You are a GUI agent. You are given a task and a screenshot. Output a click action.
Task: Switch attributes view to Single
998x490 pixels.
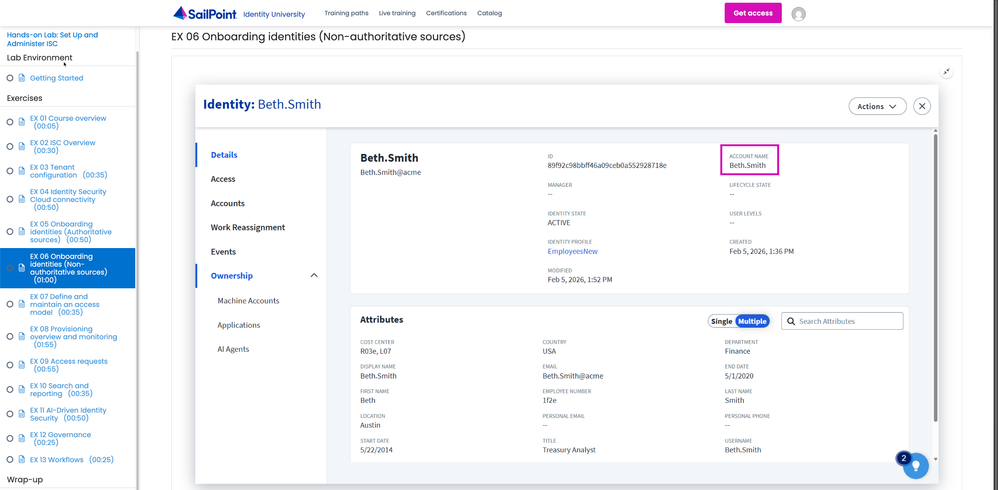pyautogui.click(x=722, y=321)
